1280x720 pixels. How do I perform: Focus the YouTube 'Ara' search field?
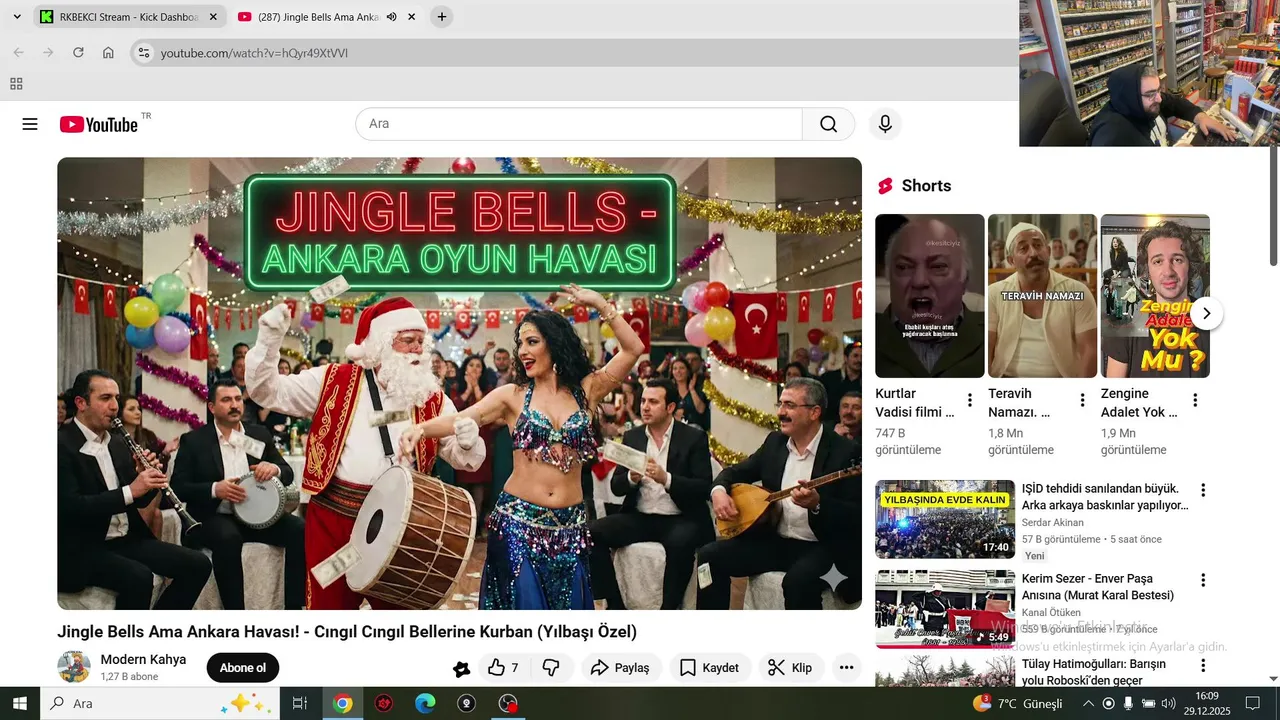pos(579,124)
